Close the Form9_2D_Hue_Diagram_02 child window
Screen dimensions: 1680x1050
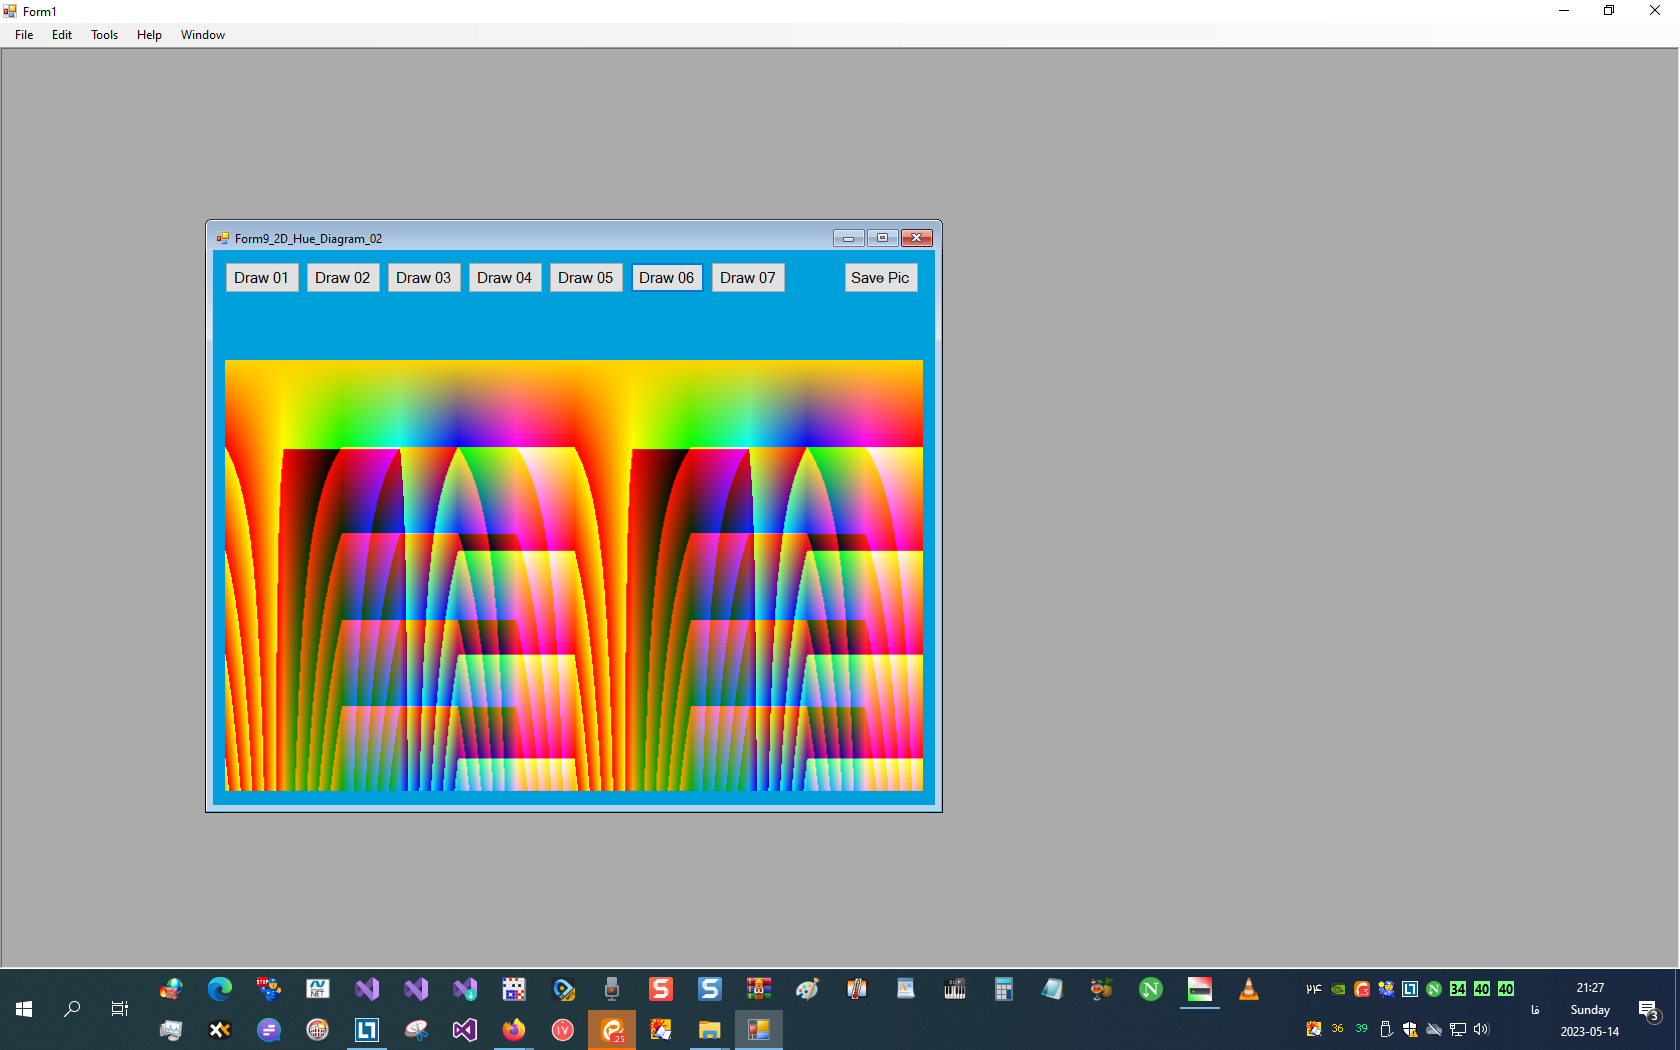tap(917, 238)
